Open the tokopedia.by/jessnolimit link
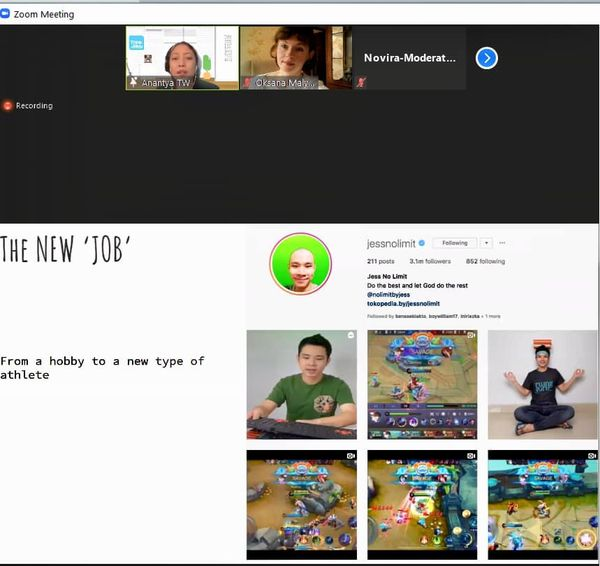This screenshot has width=600, height=566. [403, 303]
